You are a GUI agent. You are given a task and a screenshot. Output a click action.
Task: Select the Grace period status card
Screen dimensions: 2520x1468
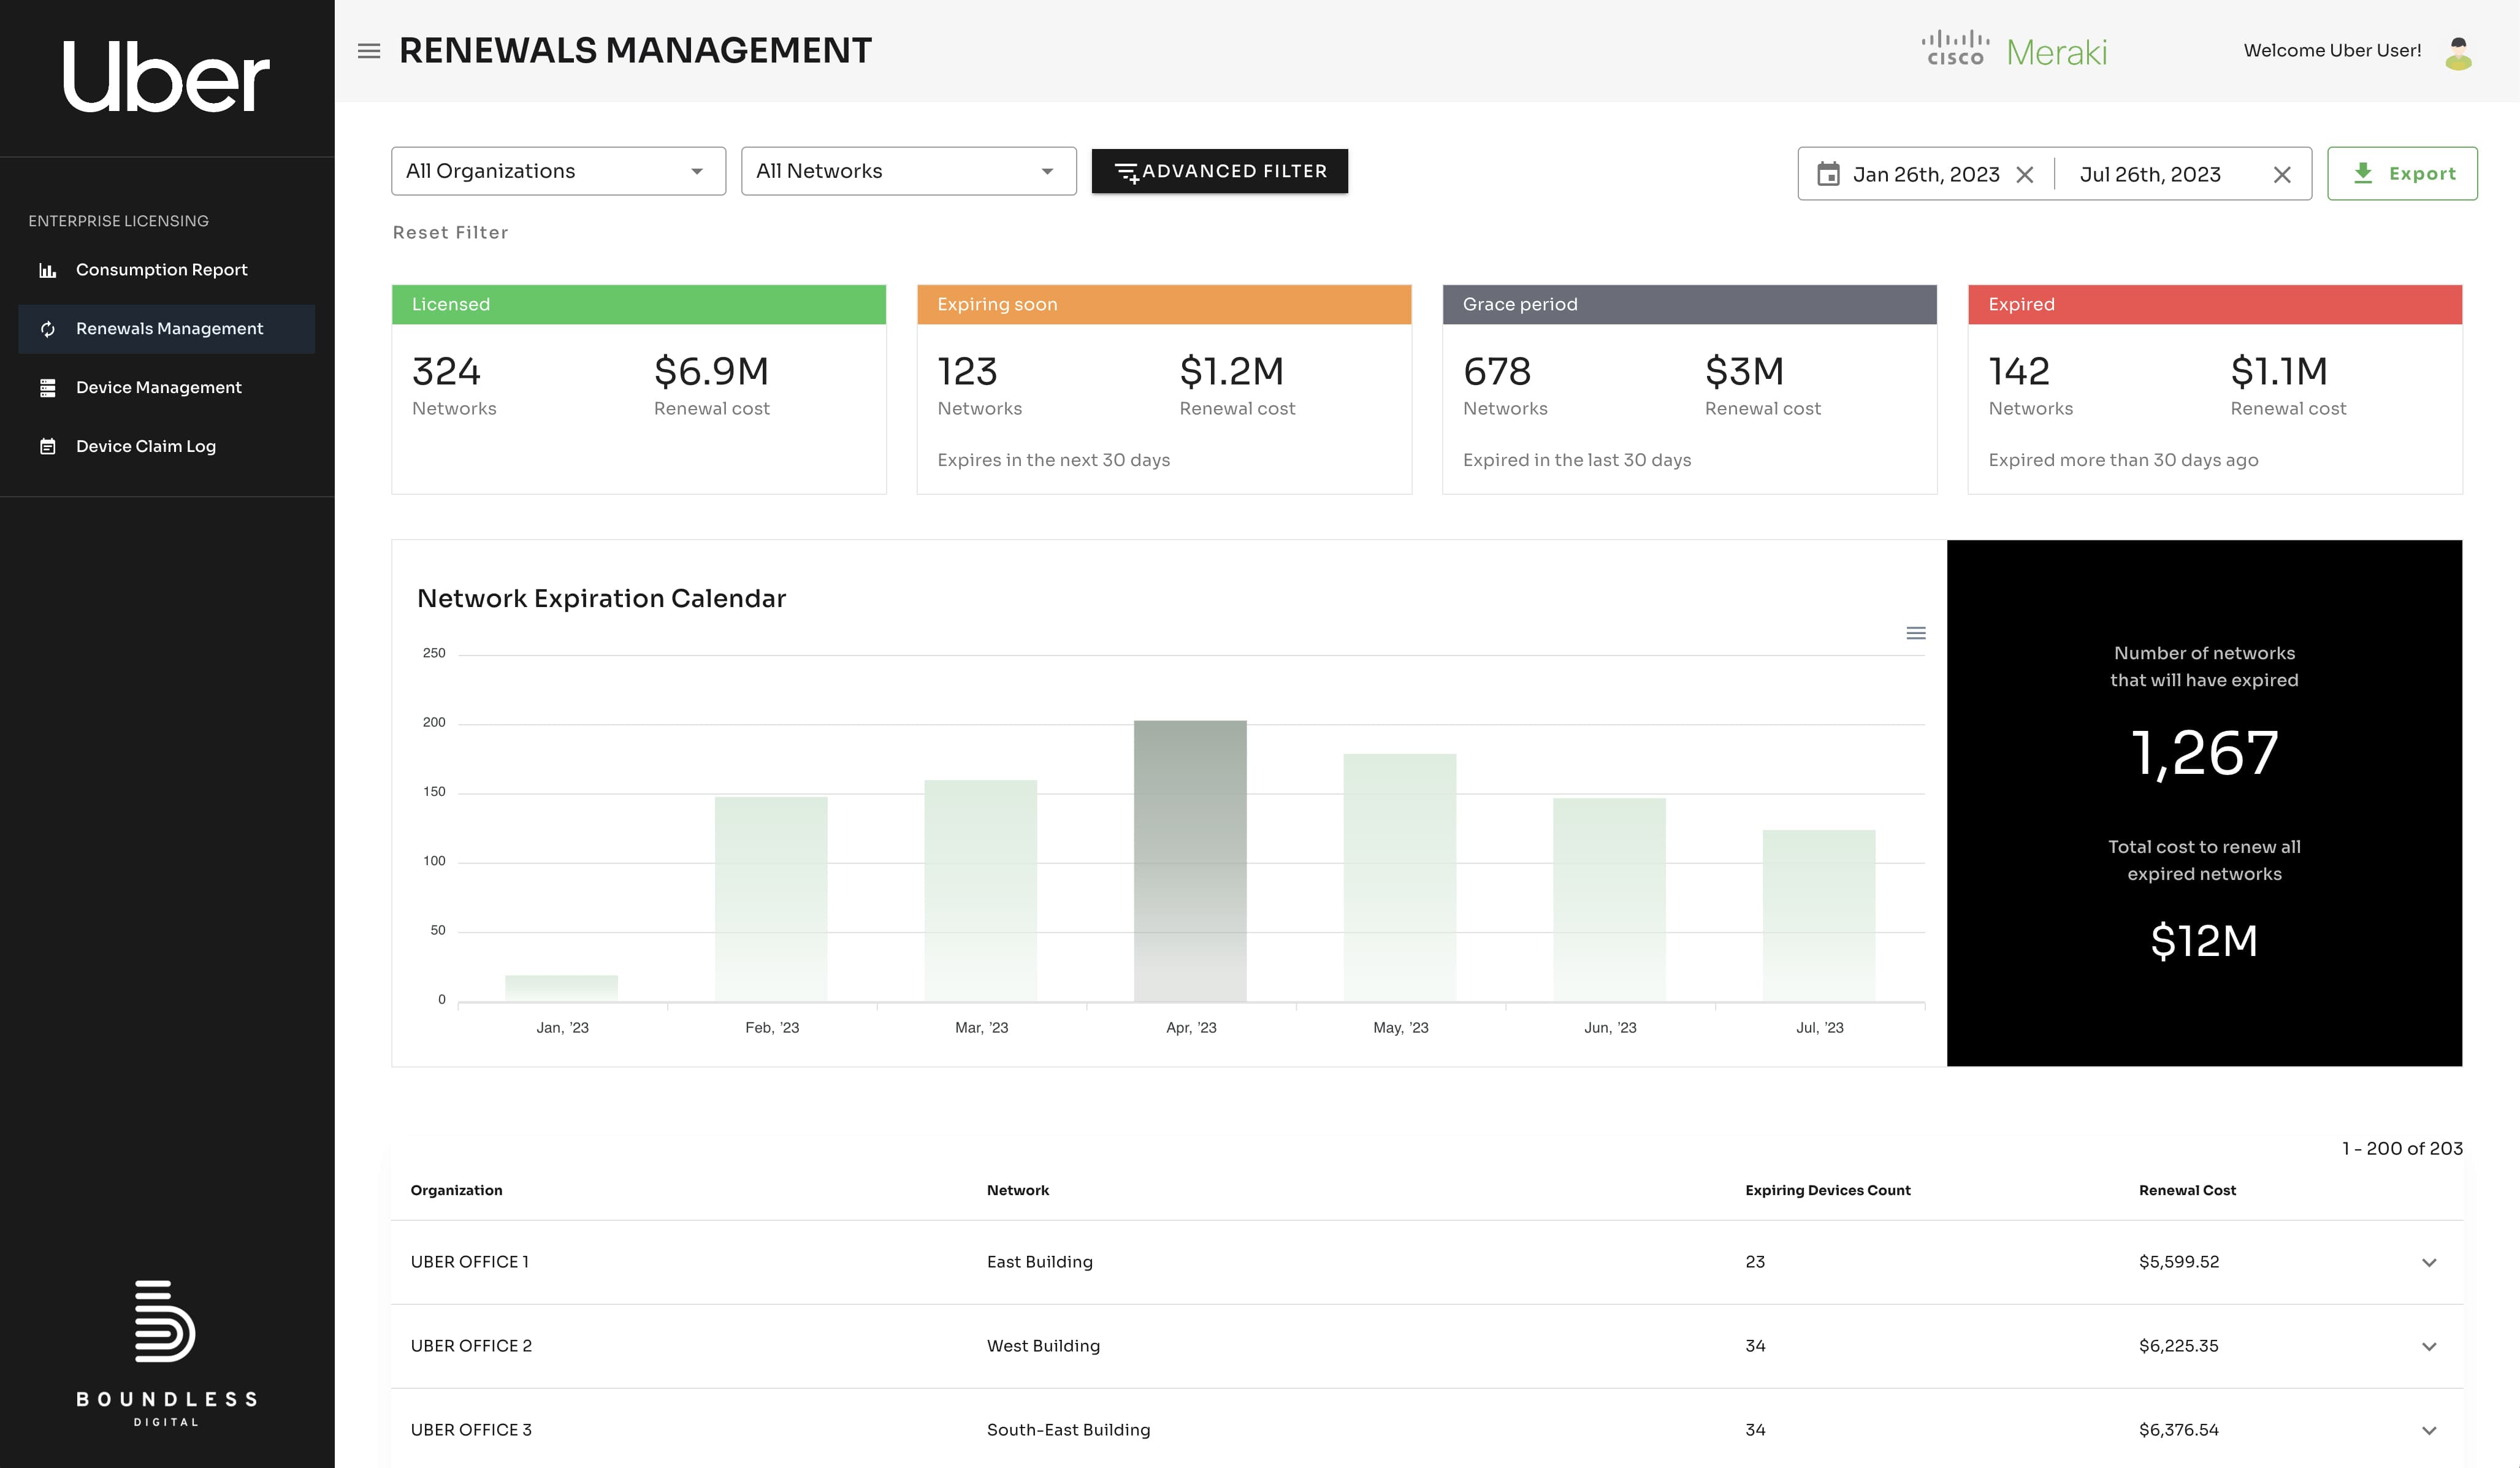1690,389
